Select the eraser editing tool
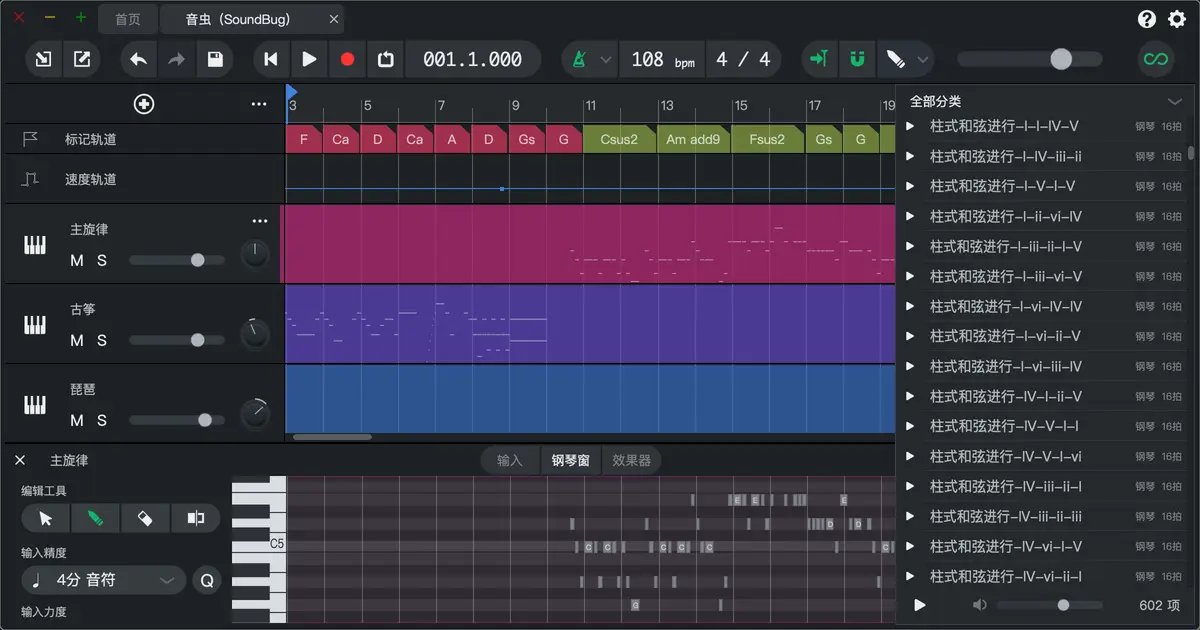Image resolution: width=1200 pixels, height=630 pixels. (145, 518)
